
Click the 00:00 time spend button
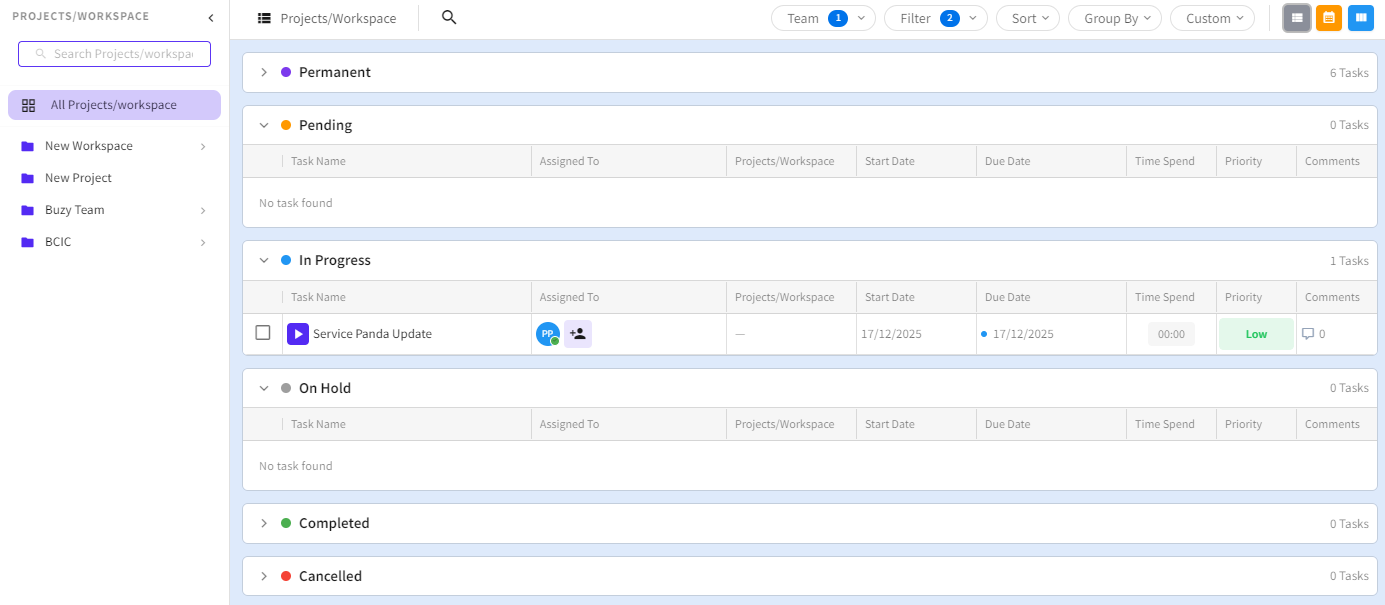point(1171,334)
